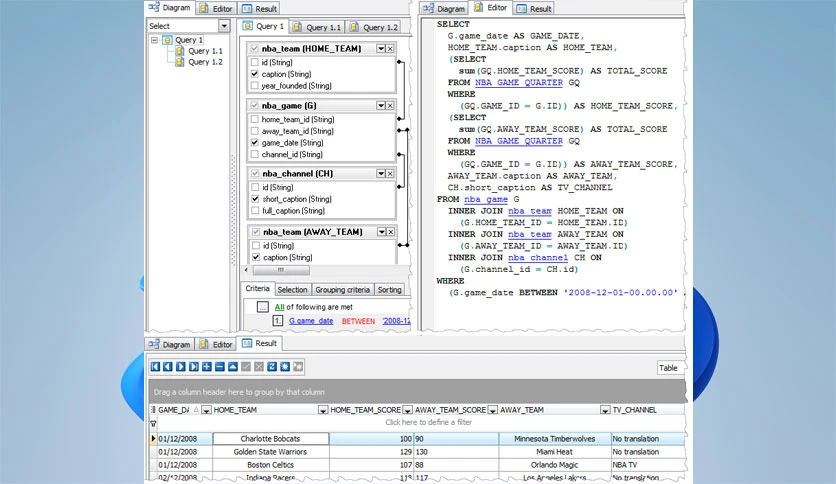Viewport: 836px width, 484px height.
Task: Uncheck game_date (String) field
Action: point(255,143)
